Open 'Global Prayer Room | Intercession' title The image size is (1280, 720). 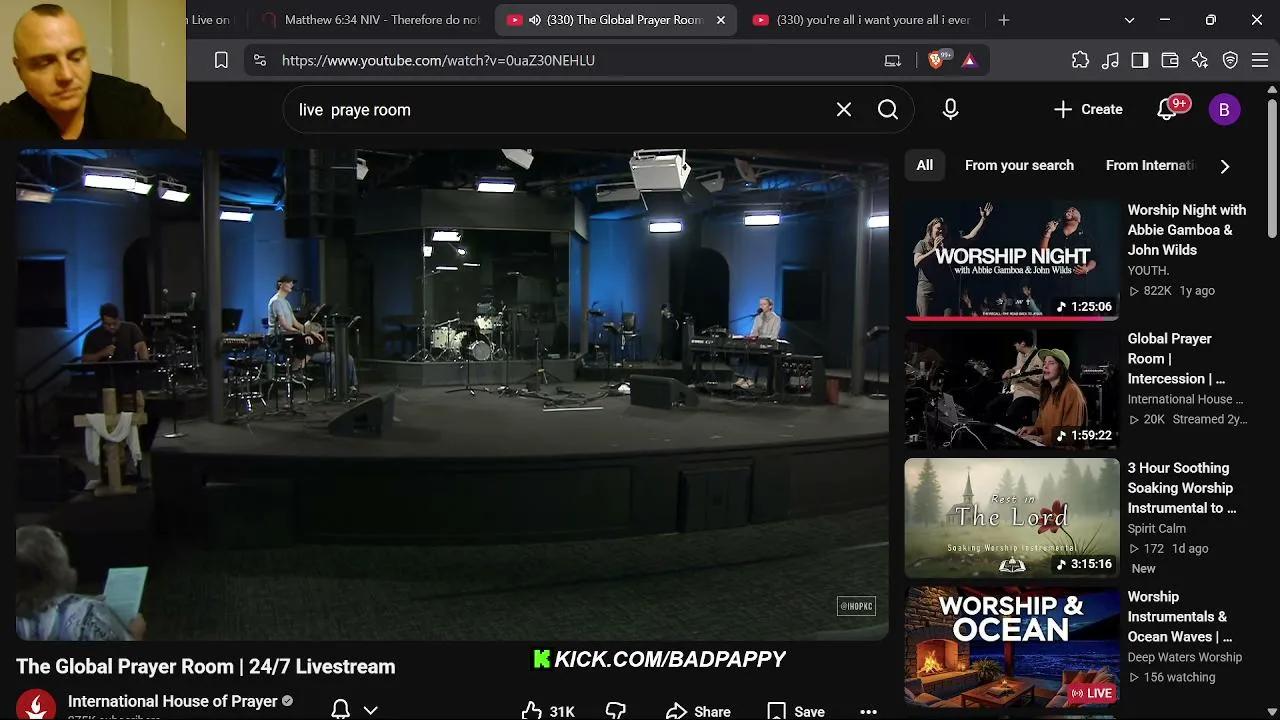[x=1176, y=359]
